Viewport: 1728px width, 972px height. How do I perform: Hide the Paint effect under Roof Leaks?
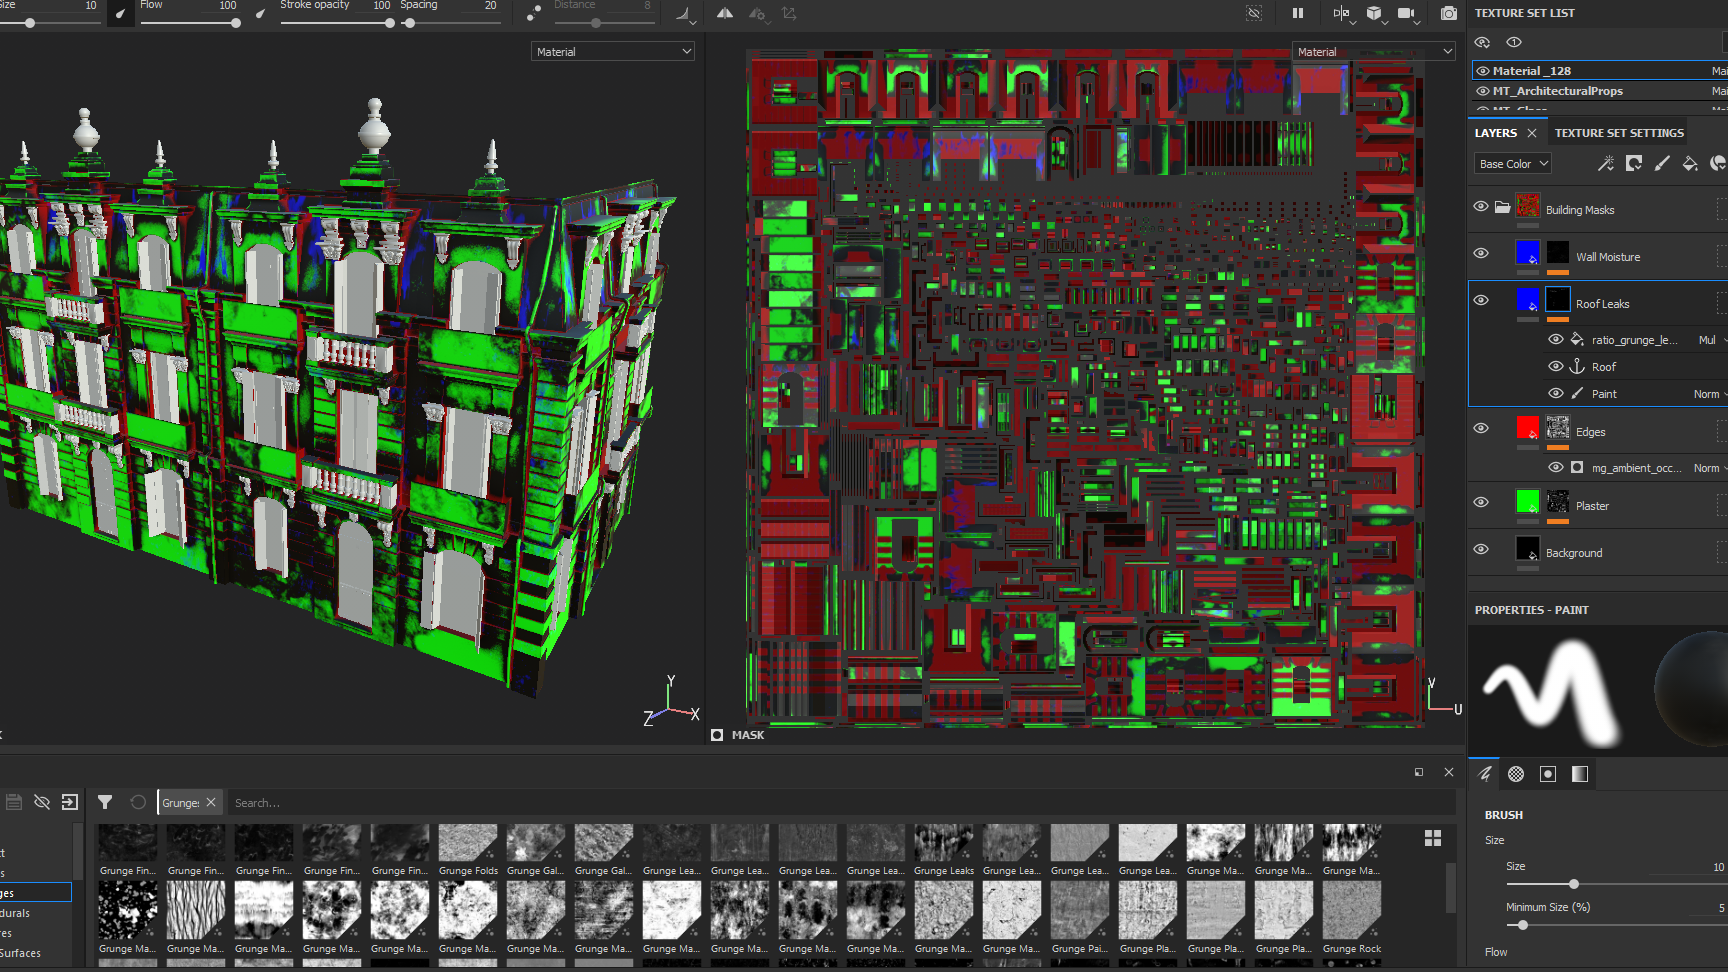click(1556, 393)
